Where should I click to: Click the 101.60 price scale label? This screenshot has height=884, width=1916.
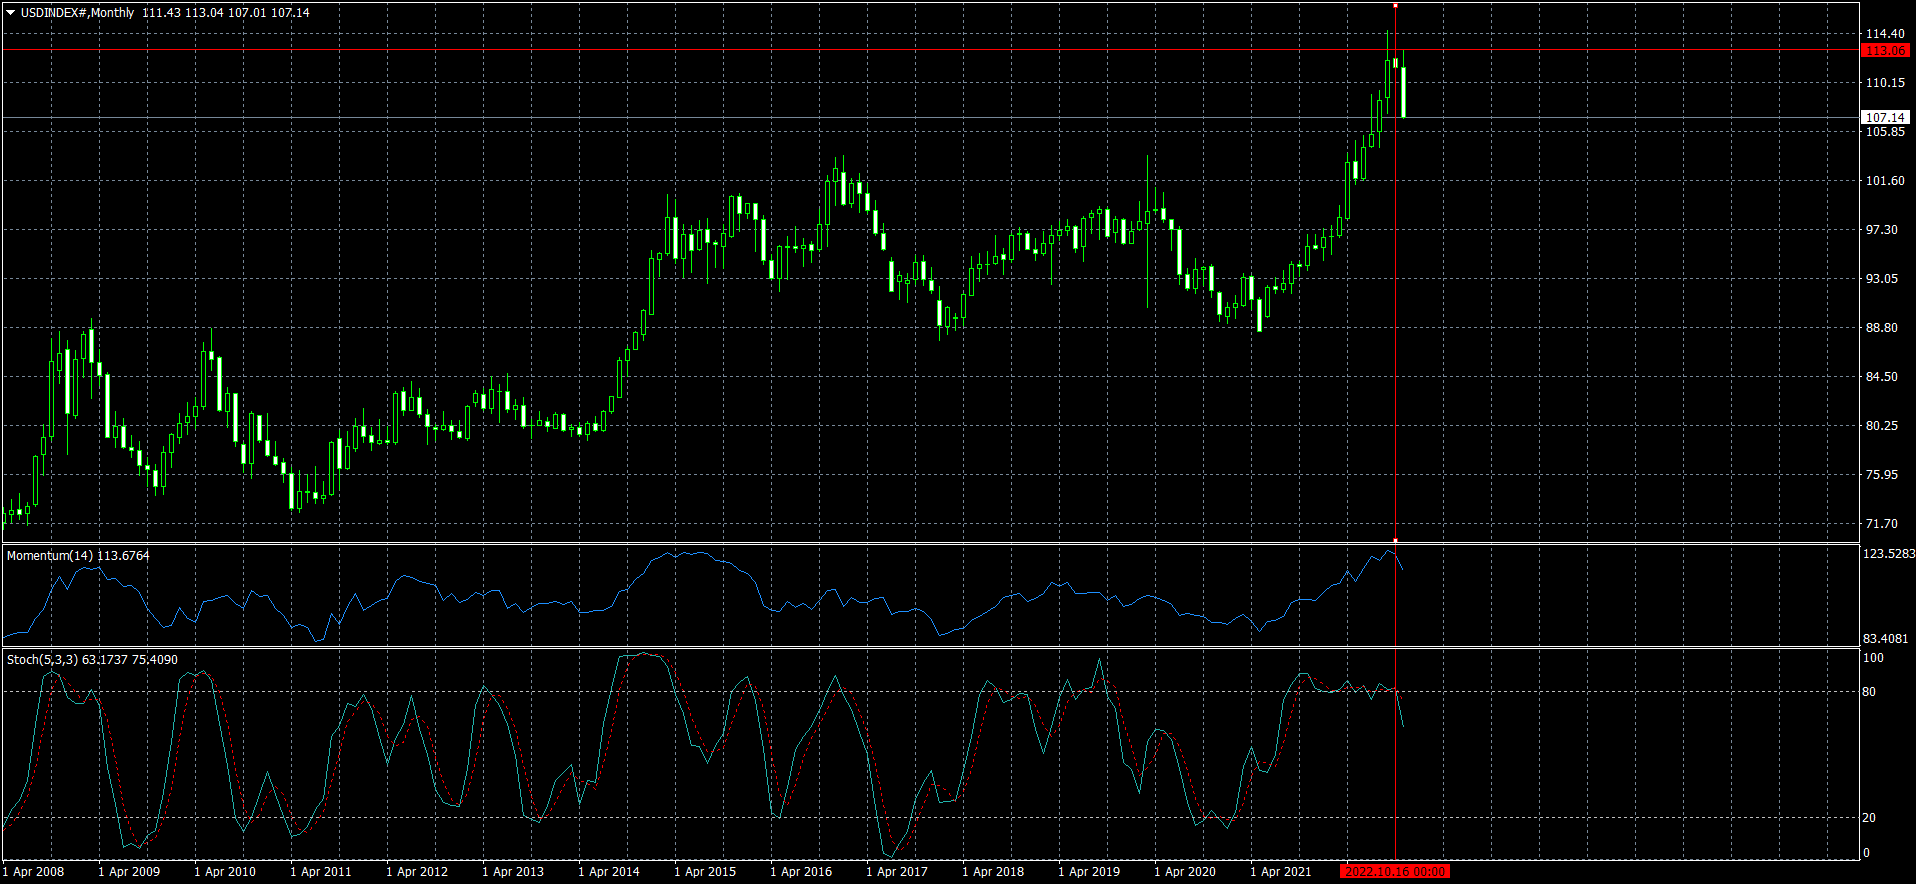click(1885, 181)
